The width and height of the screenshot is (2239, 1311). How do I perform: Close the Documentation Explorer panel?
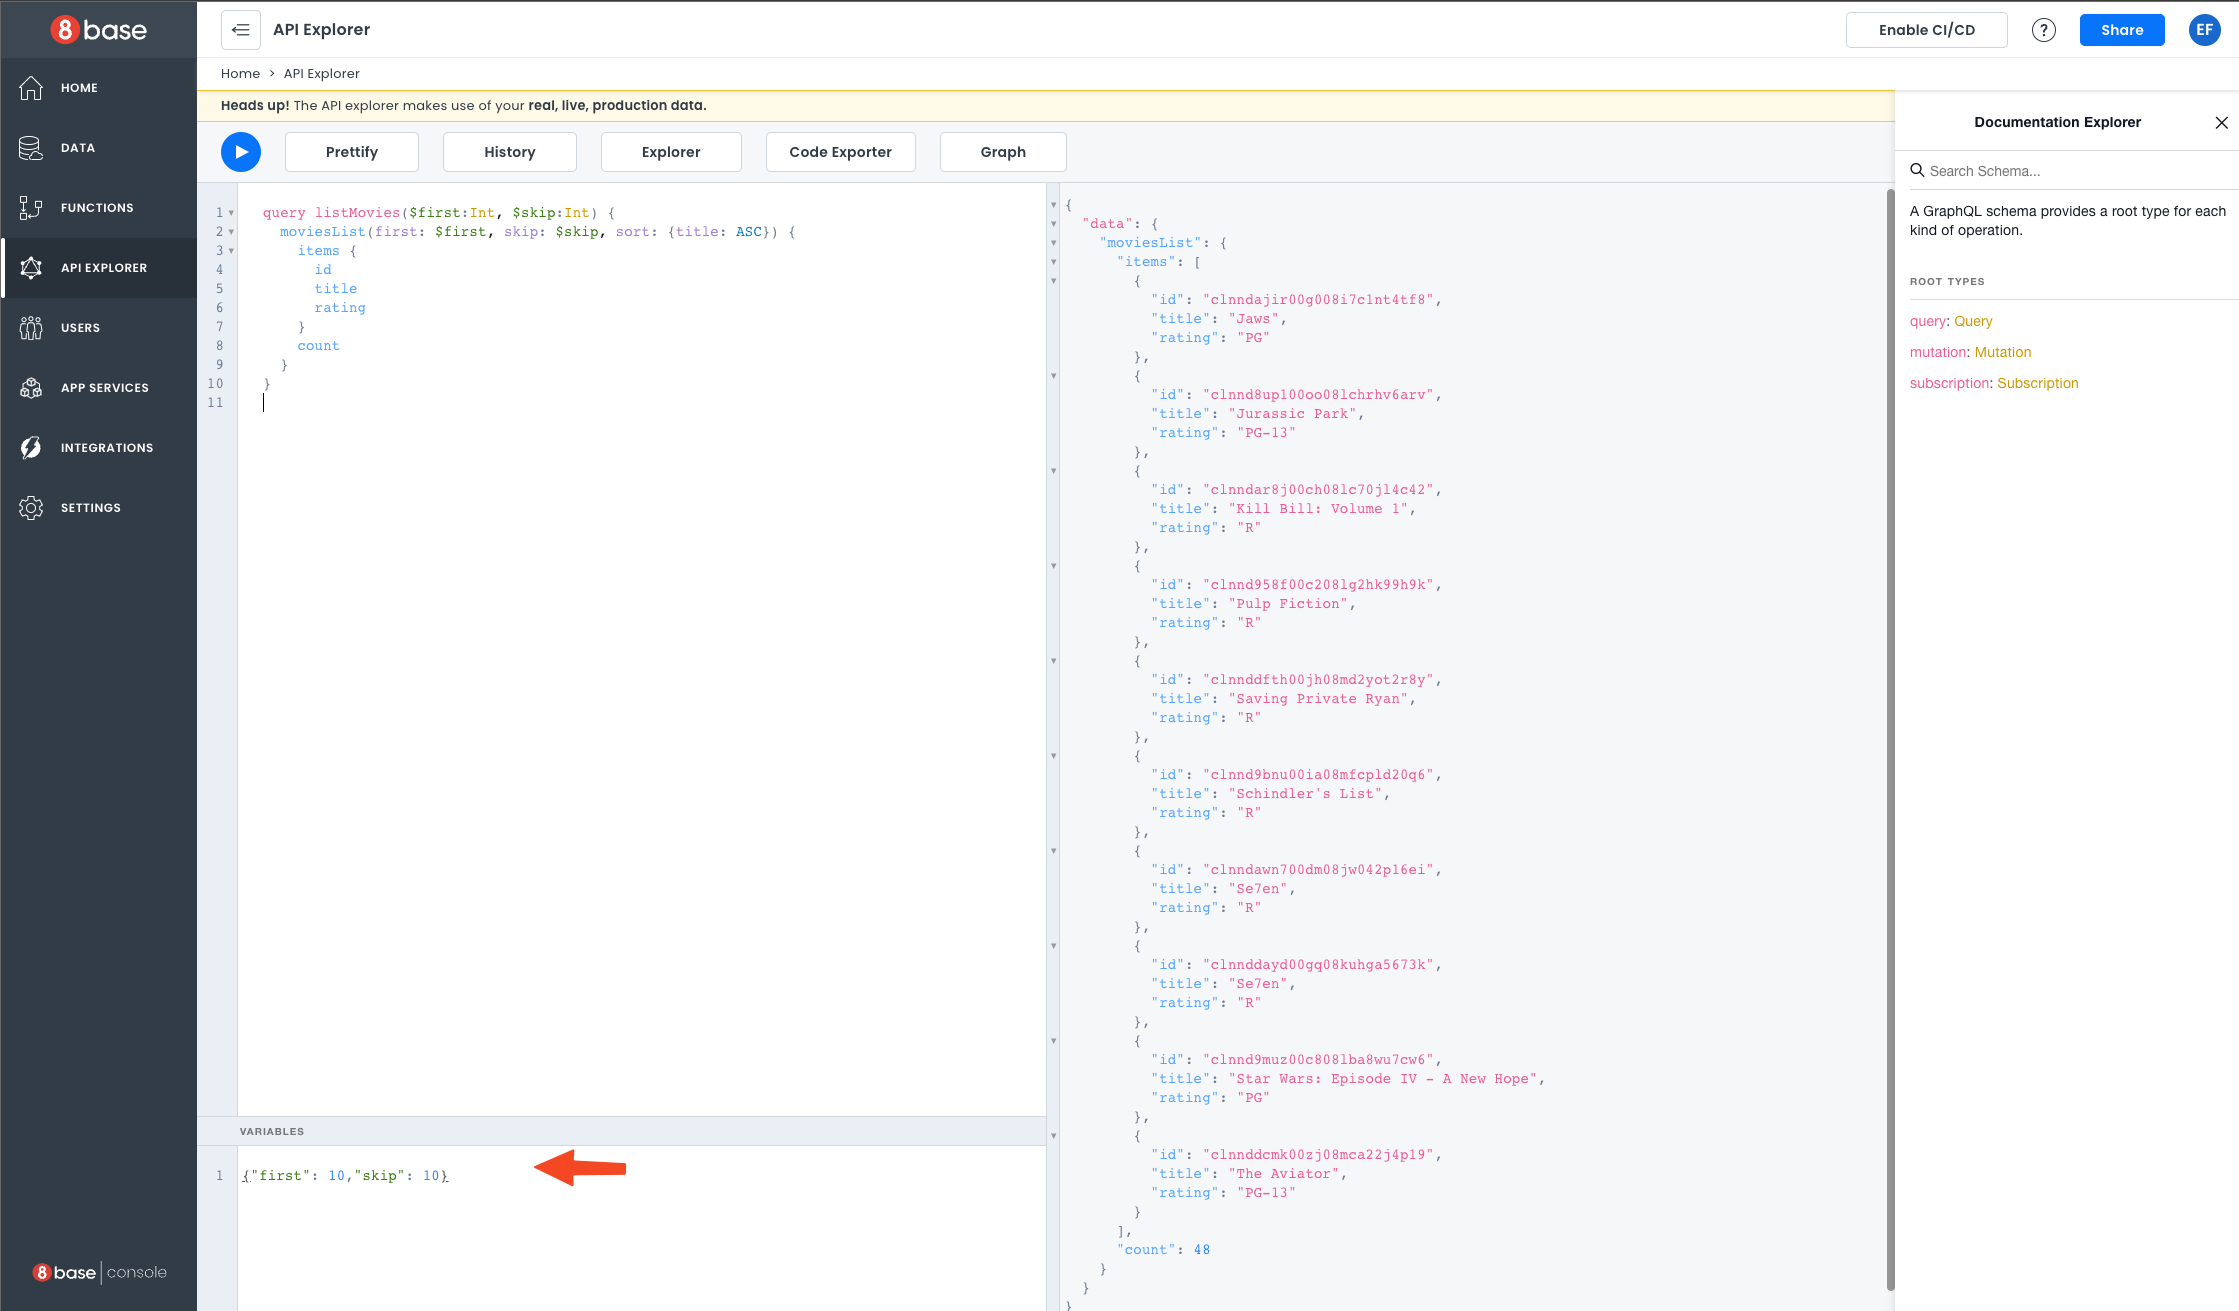pos(2221,123)
